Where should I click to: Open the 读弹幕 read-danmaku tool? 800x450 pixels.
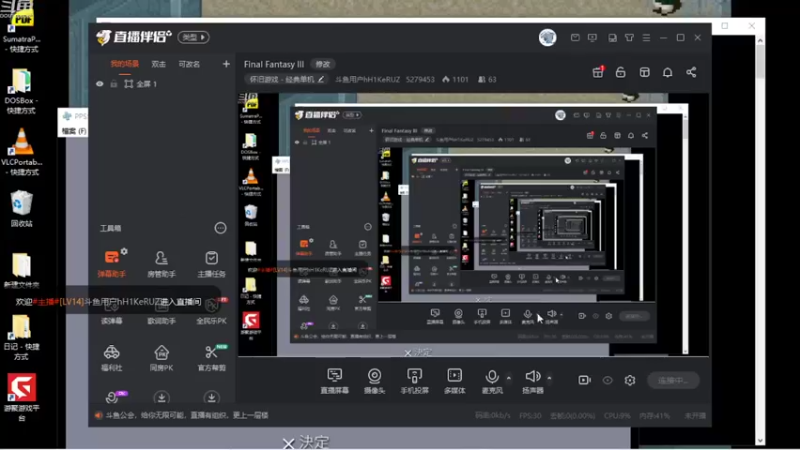coord(112,313)
